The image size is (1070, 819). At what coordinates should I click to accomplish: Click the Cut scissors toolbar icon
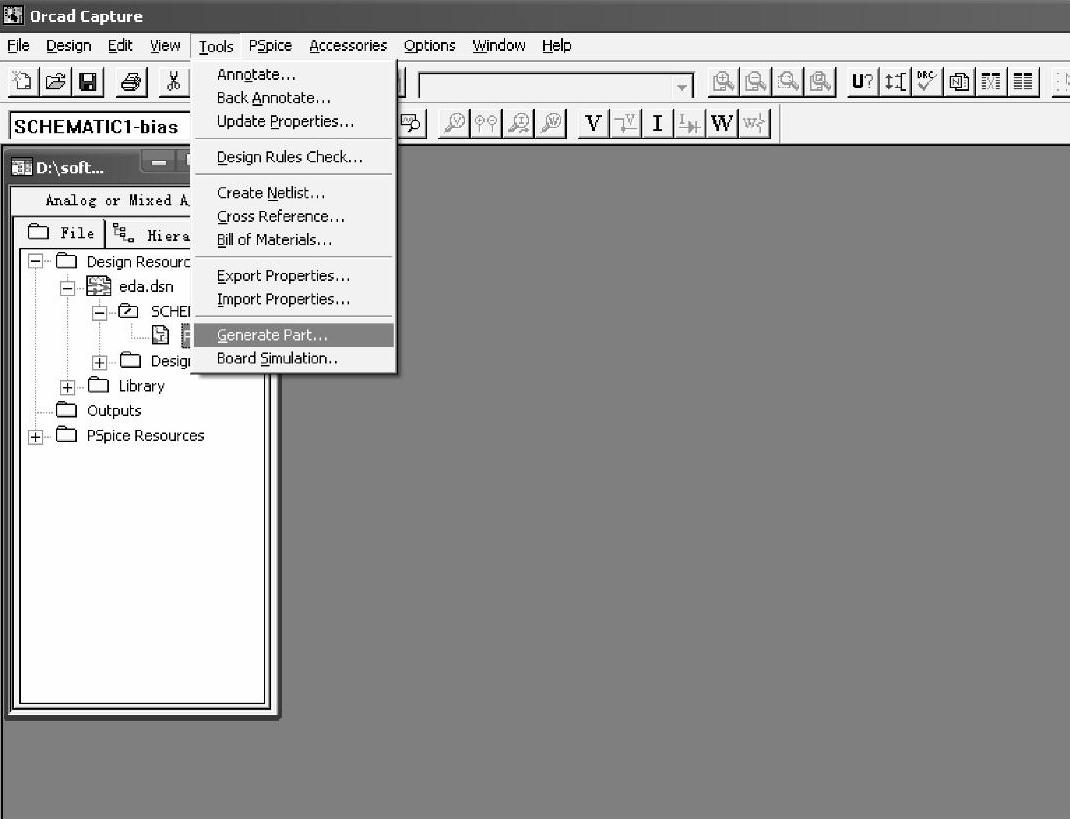pyautogui.click(x=174, y=82)
